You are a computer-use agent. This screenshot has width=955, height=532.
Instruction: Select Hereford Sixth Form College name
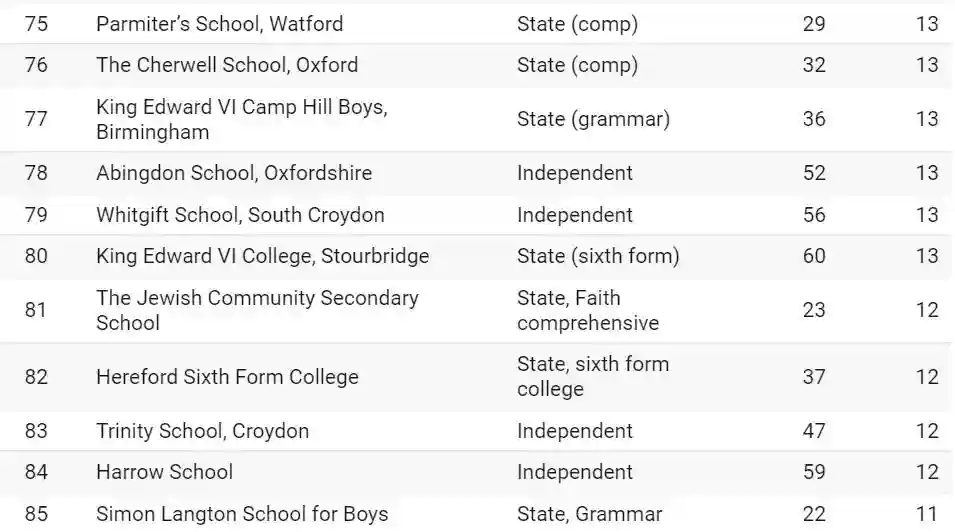(x=227, y=377)
